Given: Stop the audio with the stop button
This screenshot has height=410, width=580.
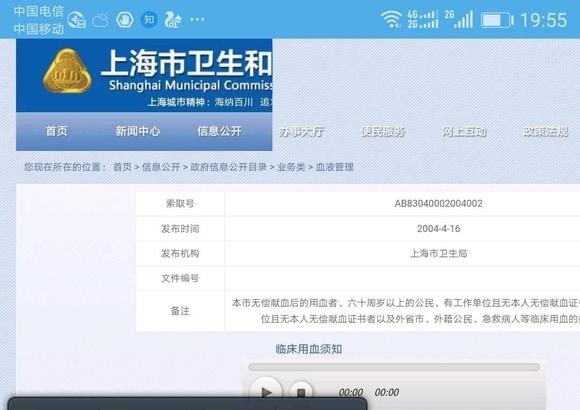Looking at the screenshot, I should point(301,391).
